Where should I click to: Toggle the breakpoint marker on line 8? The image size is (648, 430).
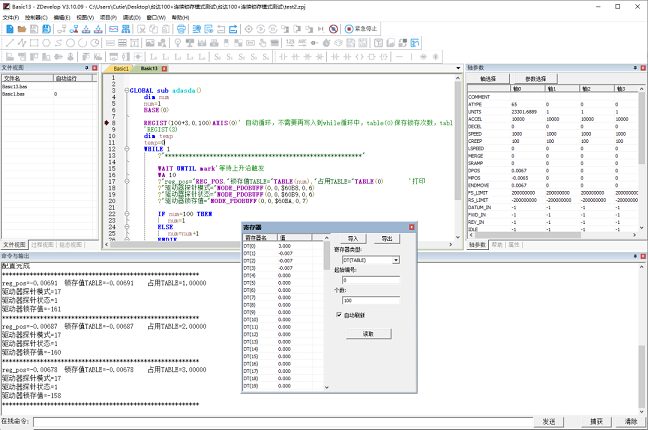[x=107, y=123]
